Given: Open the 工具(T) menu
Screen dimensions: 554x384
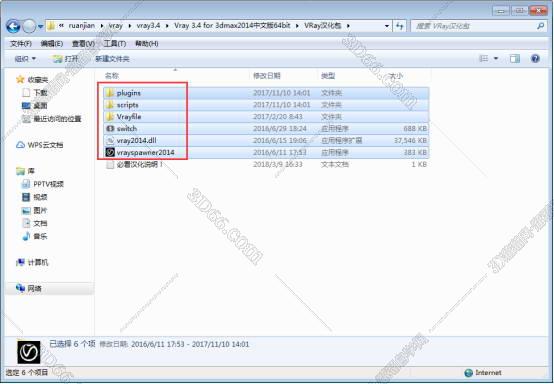Looking at the screenshot, I should coord(114,43).
